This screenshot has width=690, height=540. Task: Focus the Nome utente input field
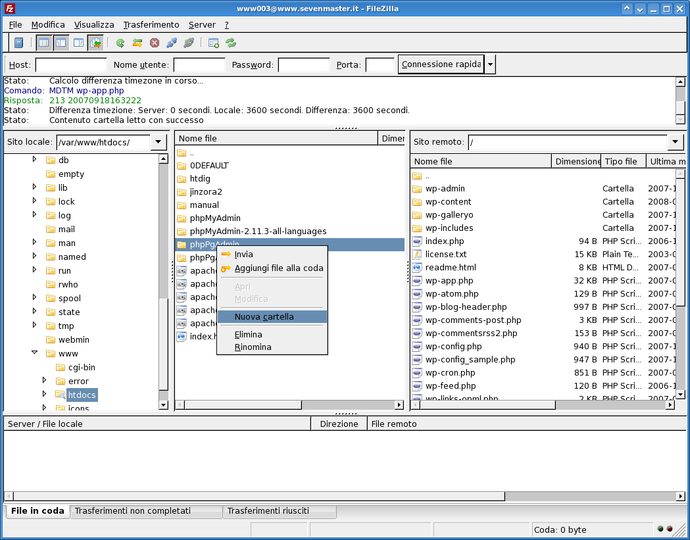[199, 65]
